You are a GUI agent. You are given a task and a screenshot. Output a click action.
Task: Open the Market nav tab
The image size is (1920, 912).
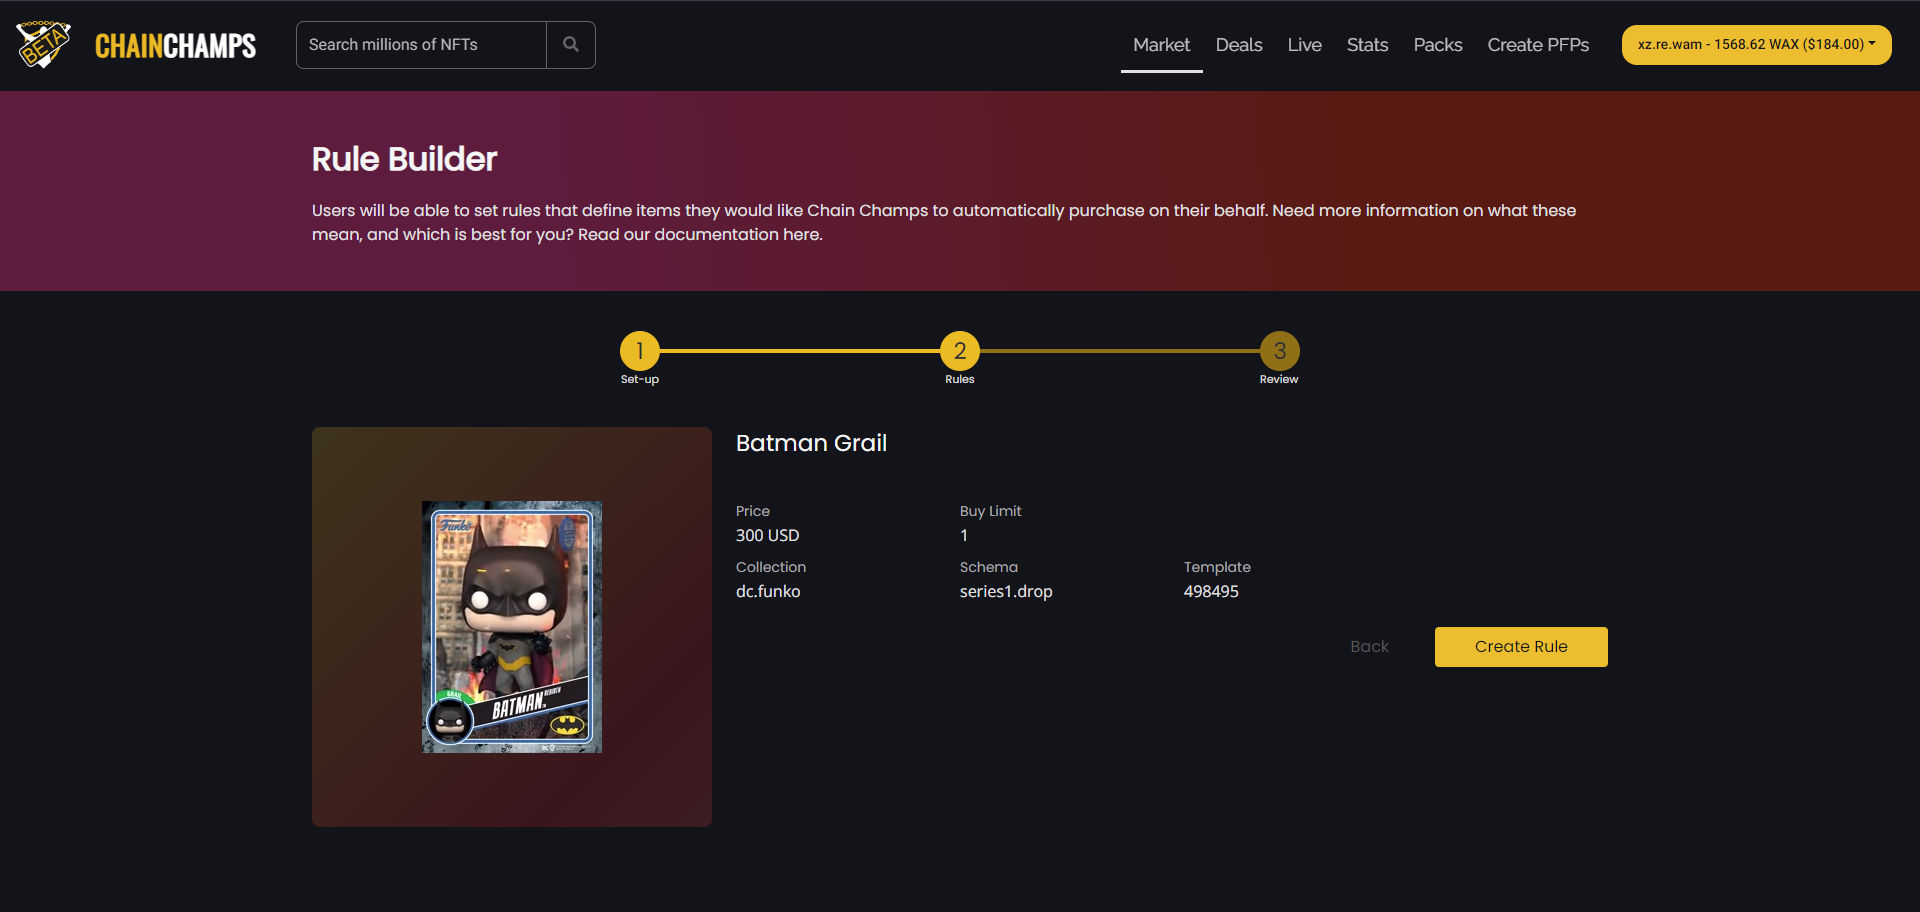(1161, 45)
